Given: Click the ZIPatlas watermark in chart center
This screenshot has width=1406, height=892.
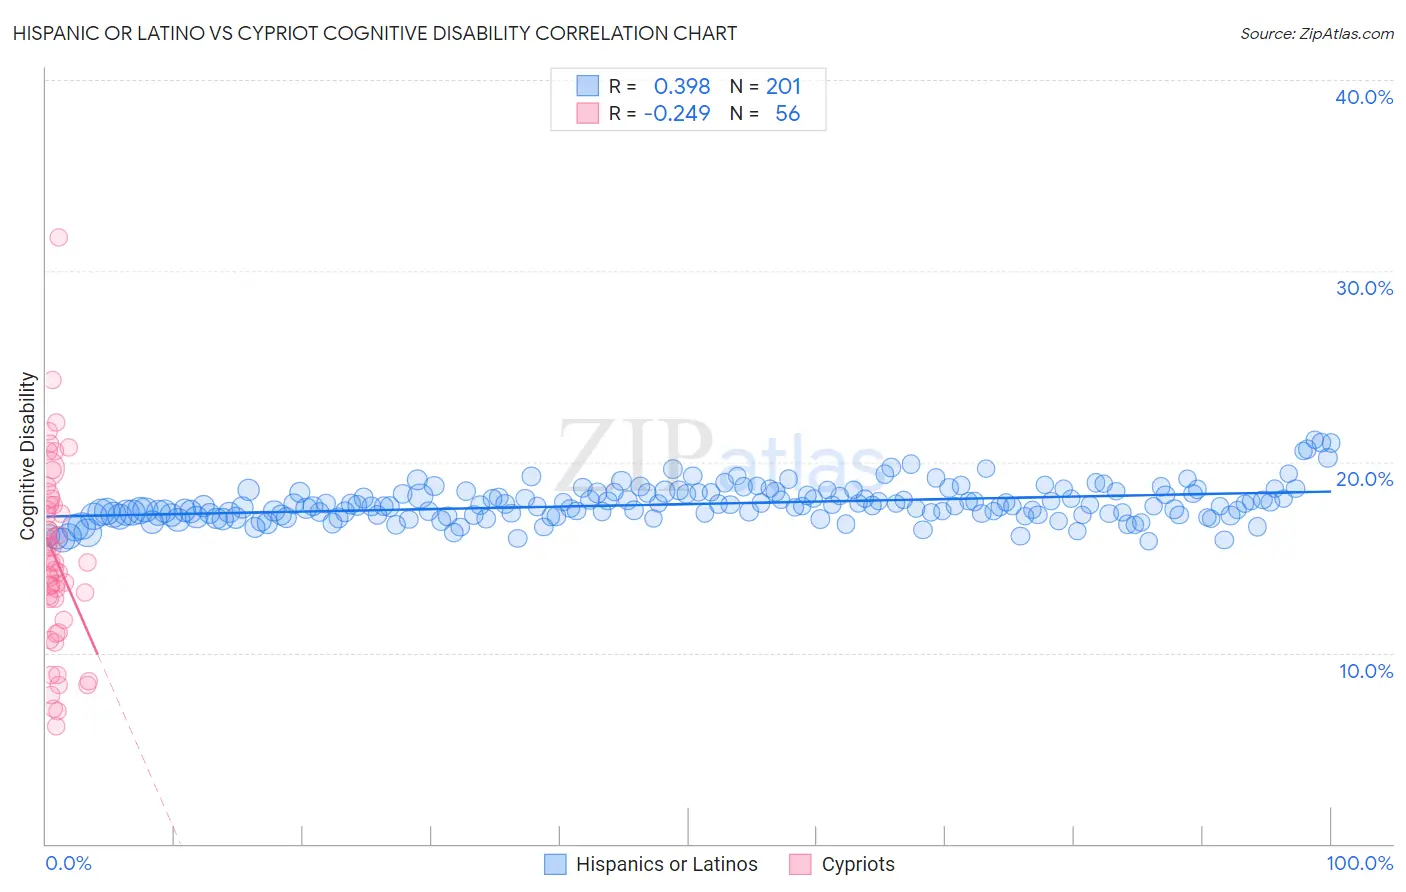Looking at the screenshot, I should (722, 458).
